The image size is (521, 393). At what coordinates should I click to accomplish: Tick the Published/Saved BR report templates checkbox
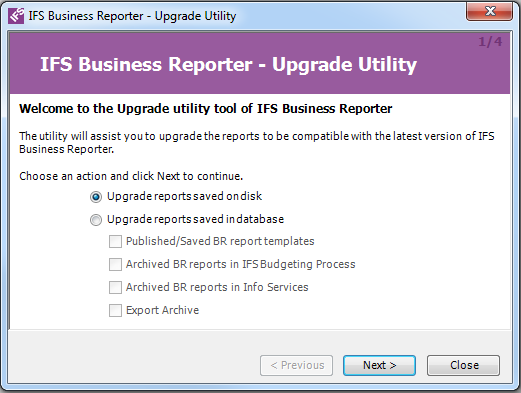pos(115,241)
